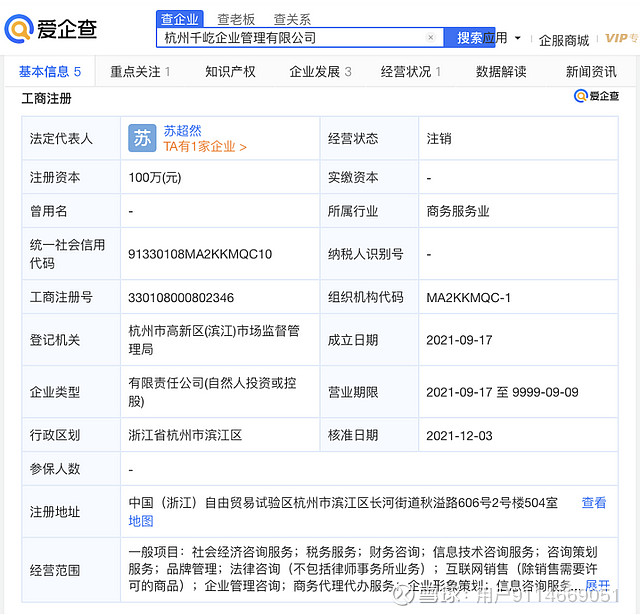The image size is (640, 615).
Task: Open the 应用 dropdown arrow
Action: click(x=518, y=38)
